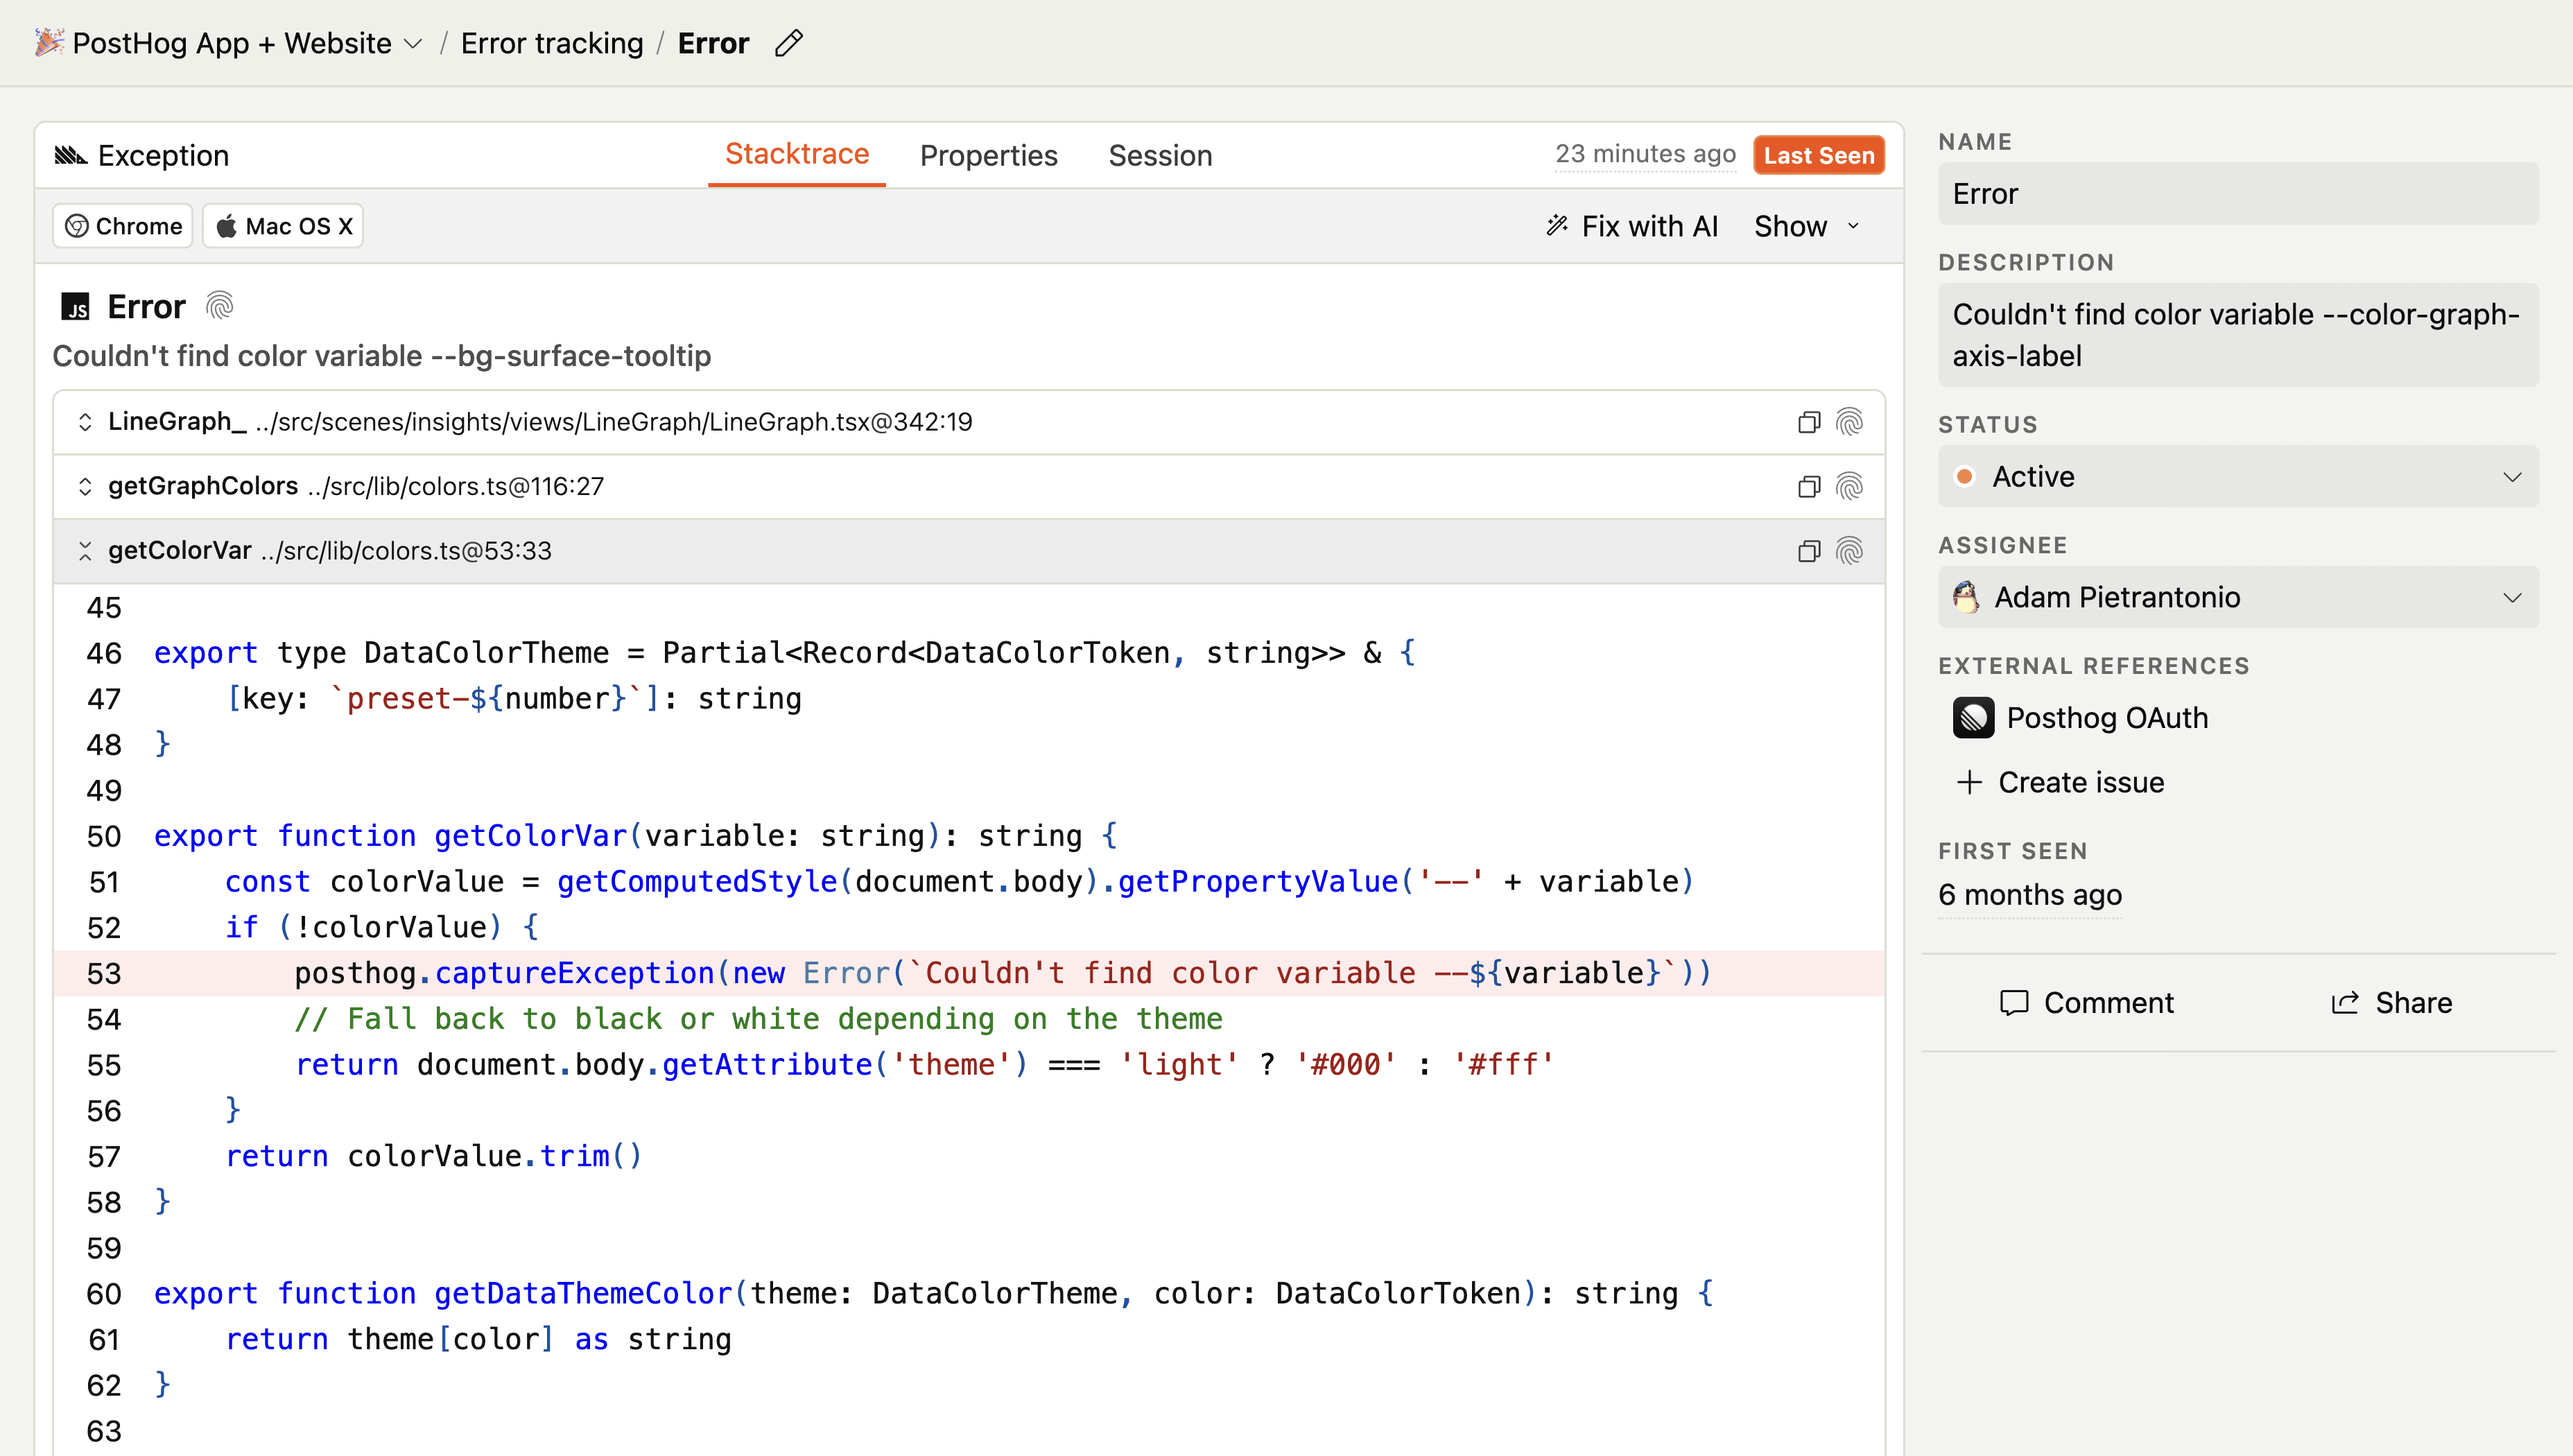This screenshot has width=2573, height=1456.
Task: Click the Adam Pietrantonio avatar
Action: point(1966,597)
